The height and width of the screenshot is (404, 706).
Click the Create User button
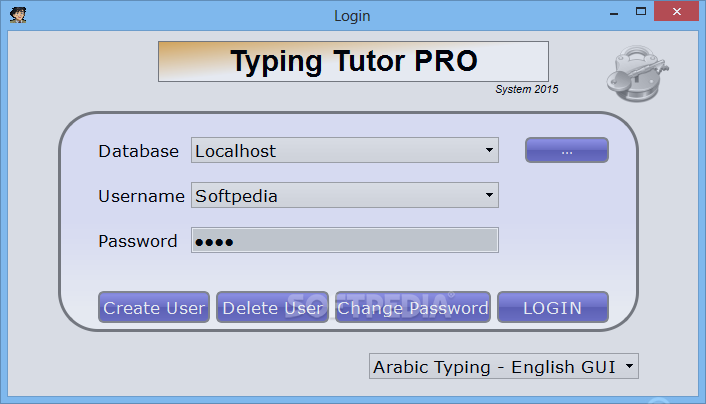[154, 308]
